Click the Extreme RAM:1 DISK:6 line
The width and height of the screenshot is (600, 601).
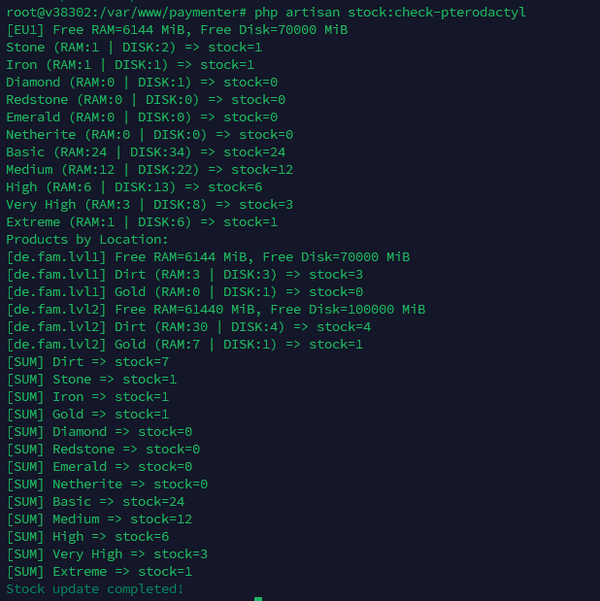[142, 222]
